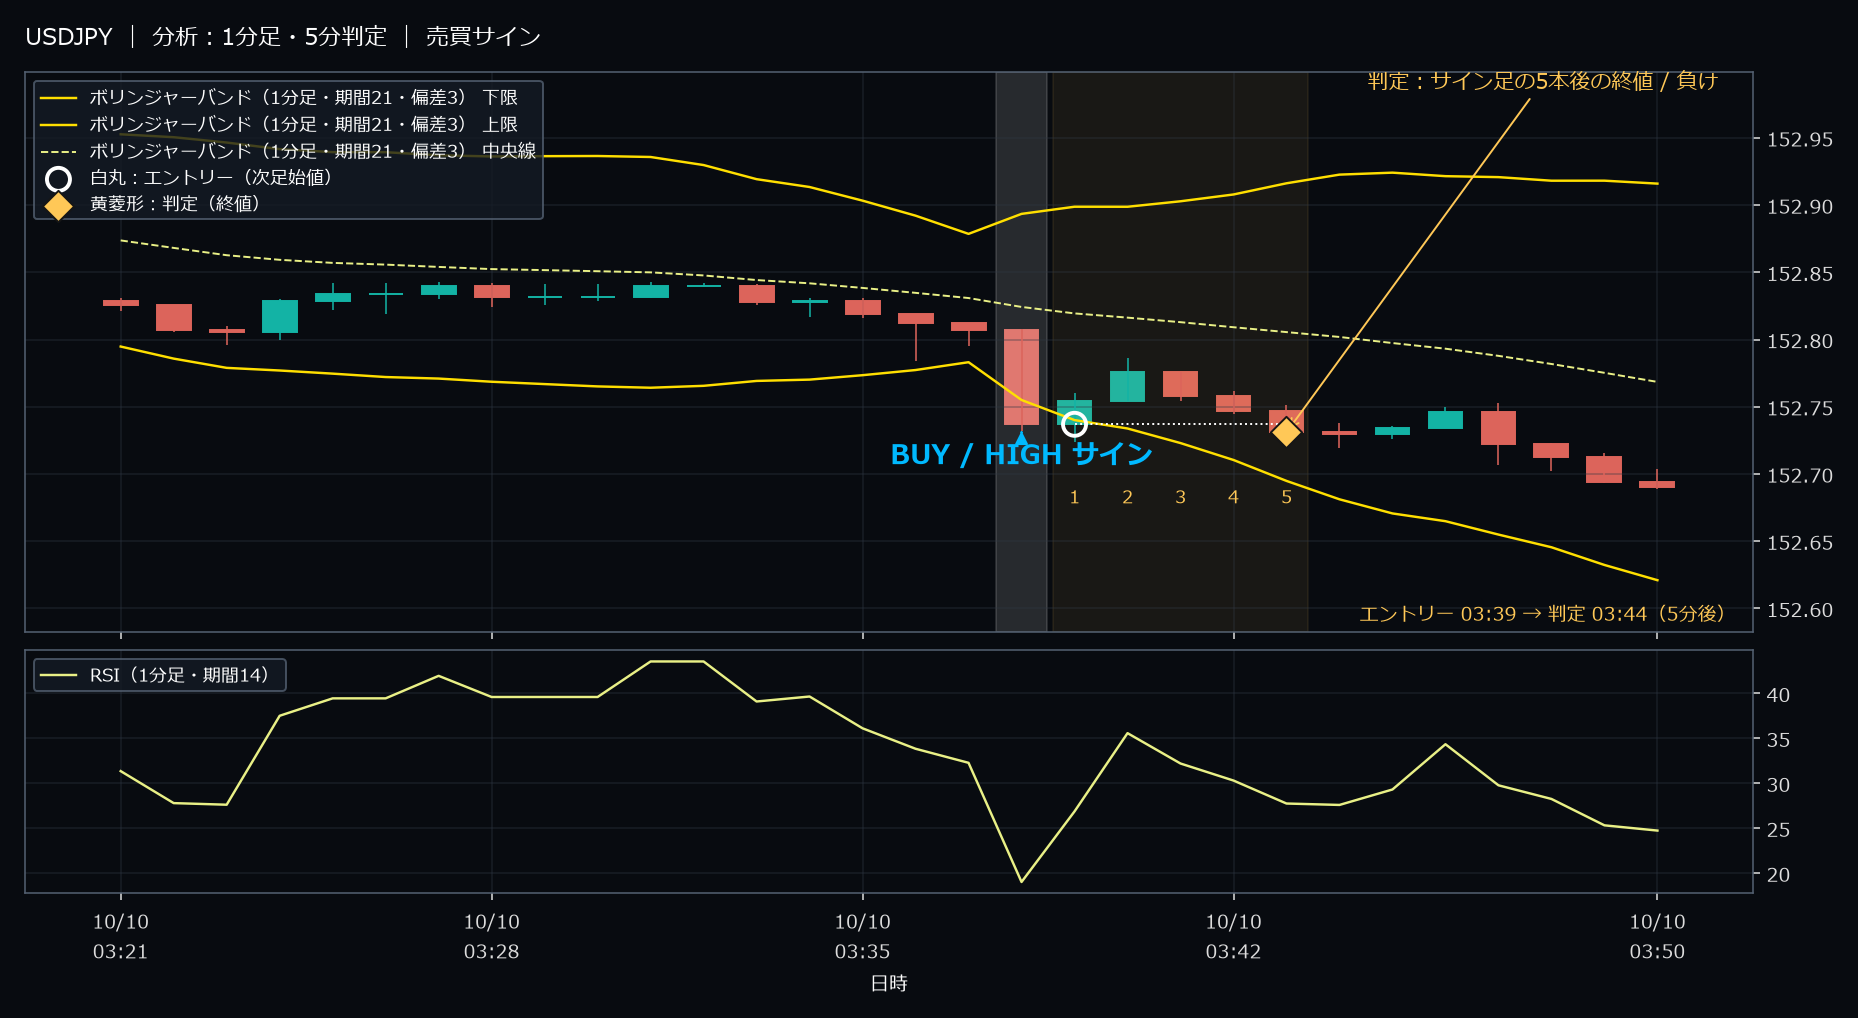Click the candle count label 3
This screenshot has height=1018, width=1858.
(x=1180, y=497)
